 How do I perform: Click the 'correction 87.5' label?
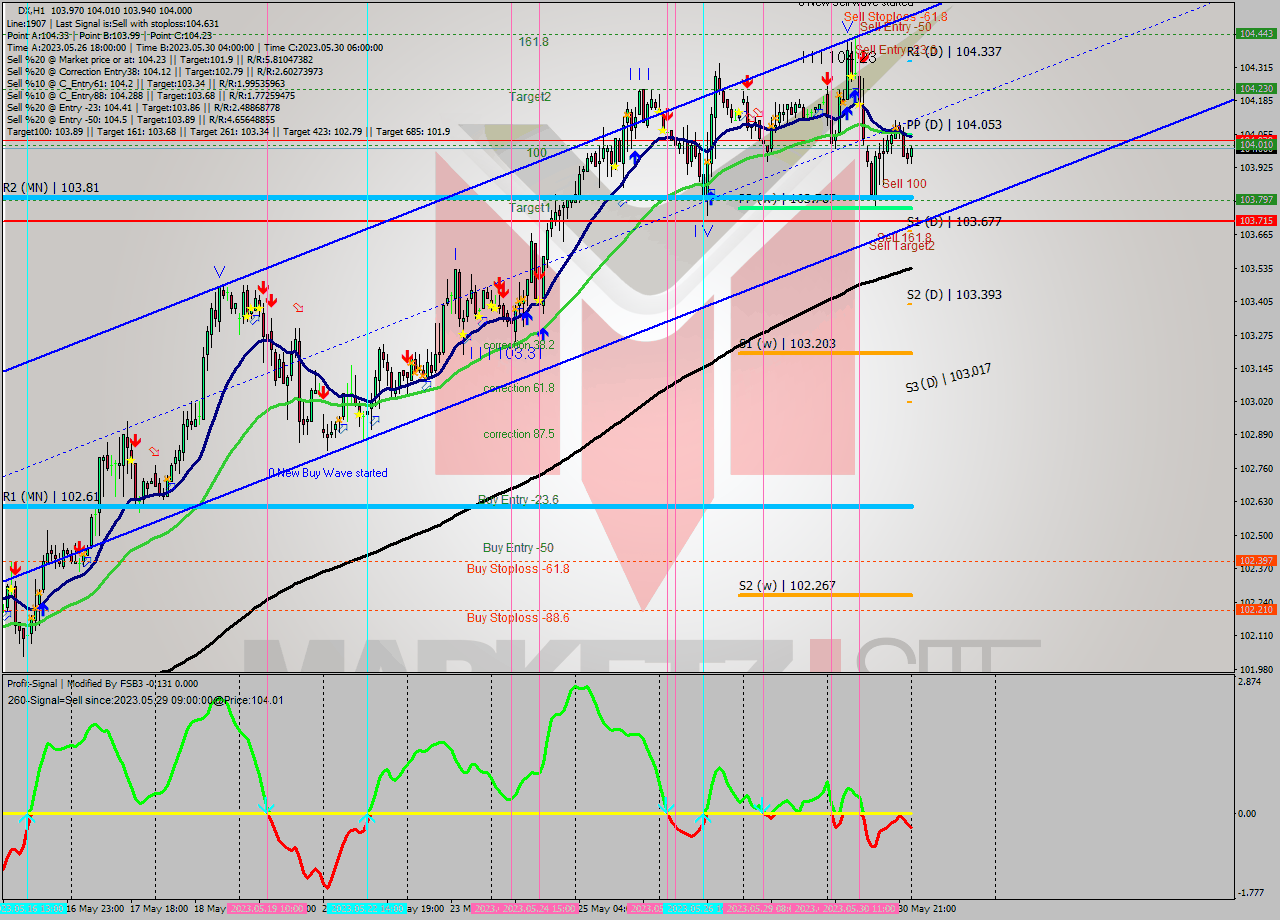coord(518,434)
